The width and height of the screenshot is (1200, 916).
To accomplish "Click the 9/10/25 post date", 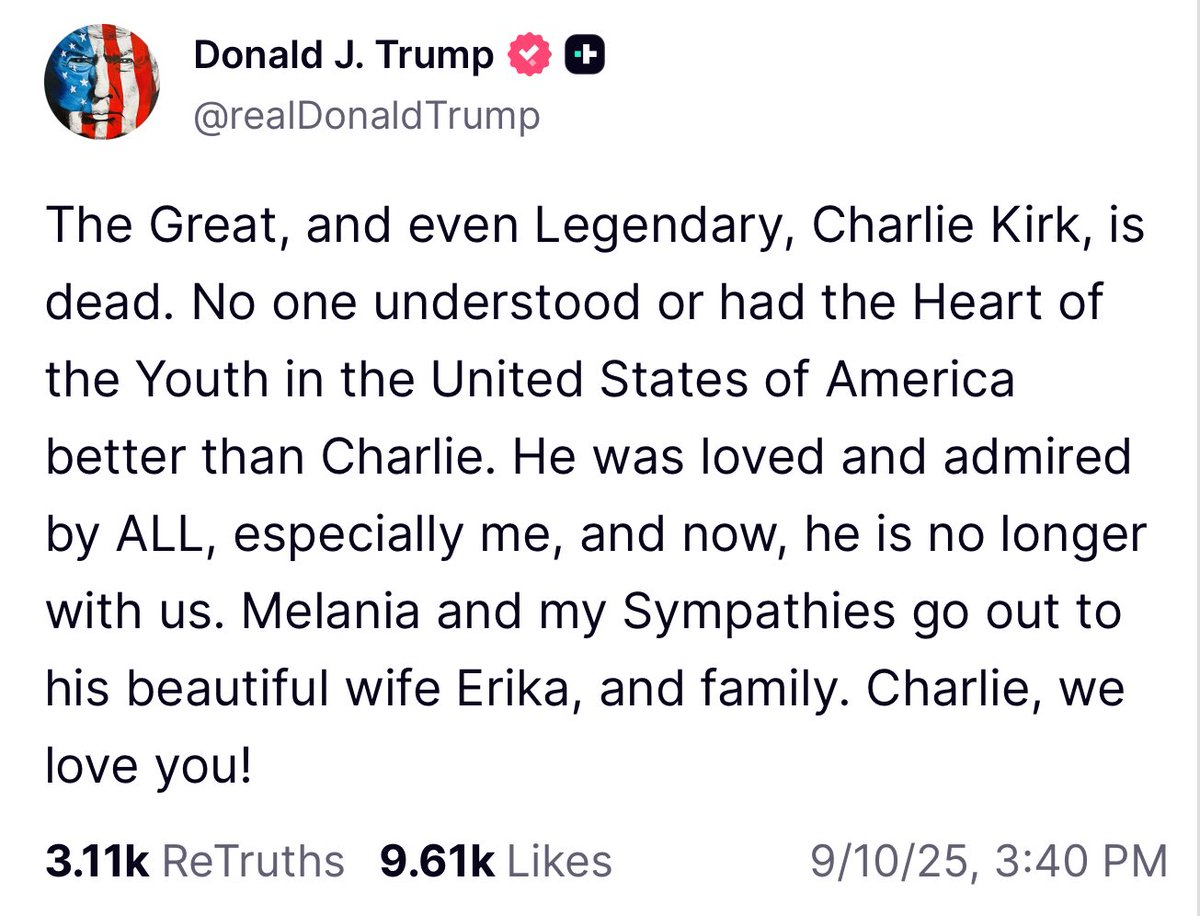I will (x=879, y=861).
